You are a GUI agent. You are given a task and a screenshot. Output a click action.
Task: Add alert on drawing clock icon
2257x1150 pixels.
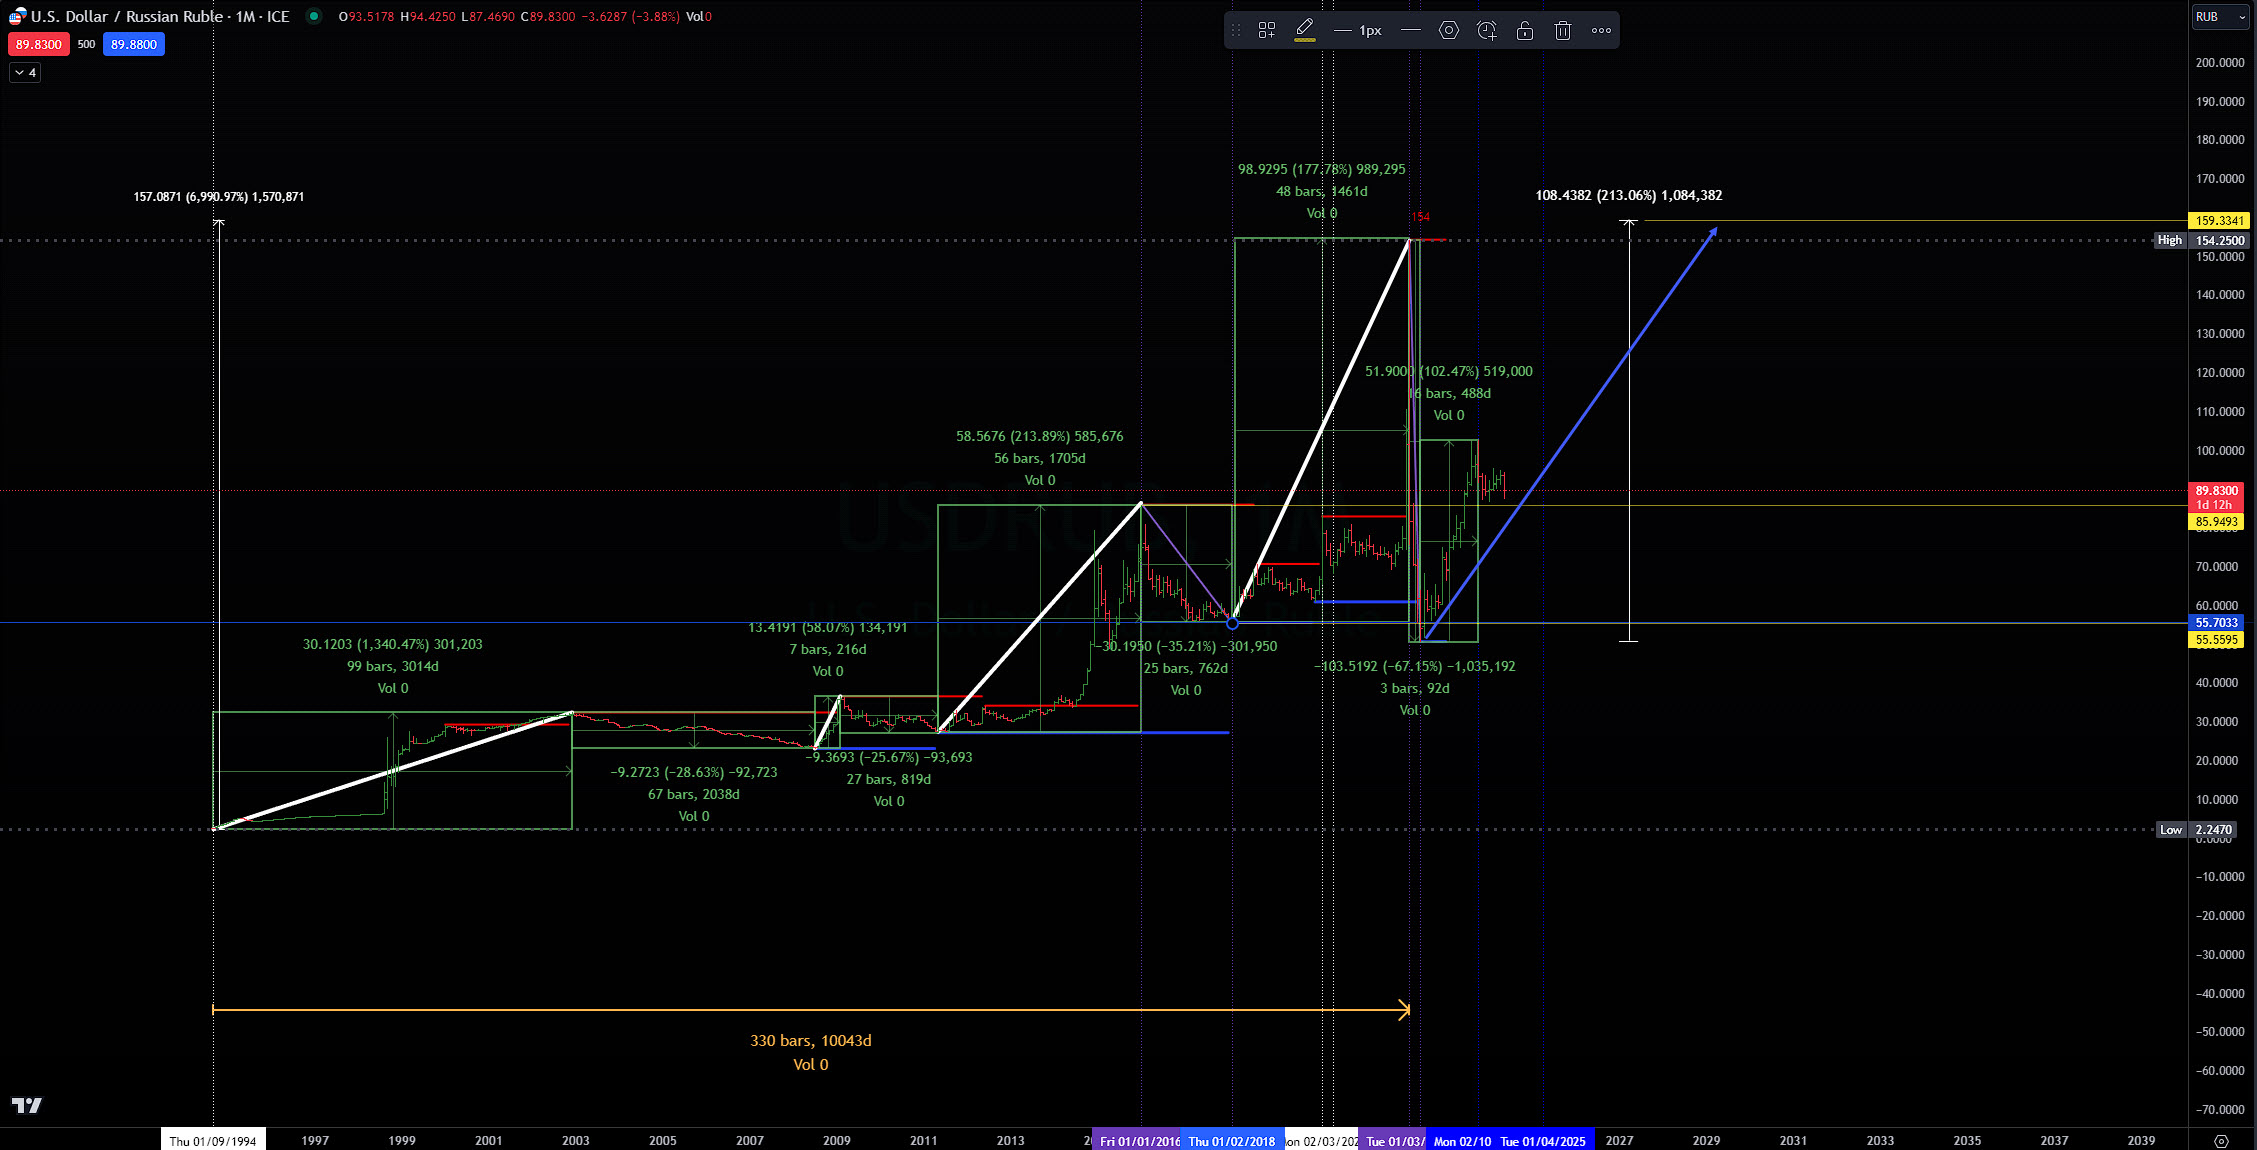pyautogui.click(x=1487, y=30)
